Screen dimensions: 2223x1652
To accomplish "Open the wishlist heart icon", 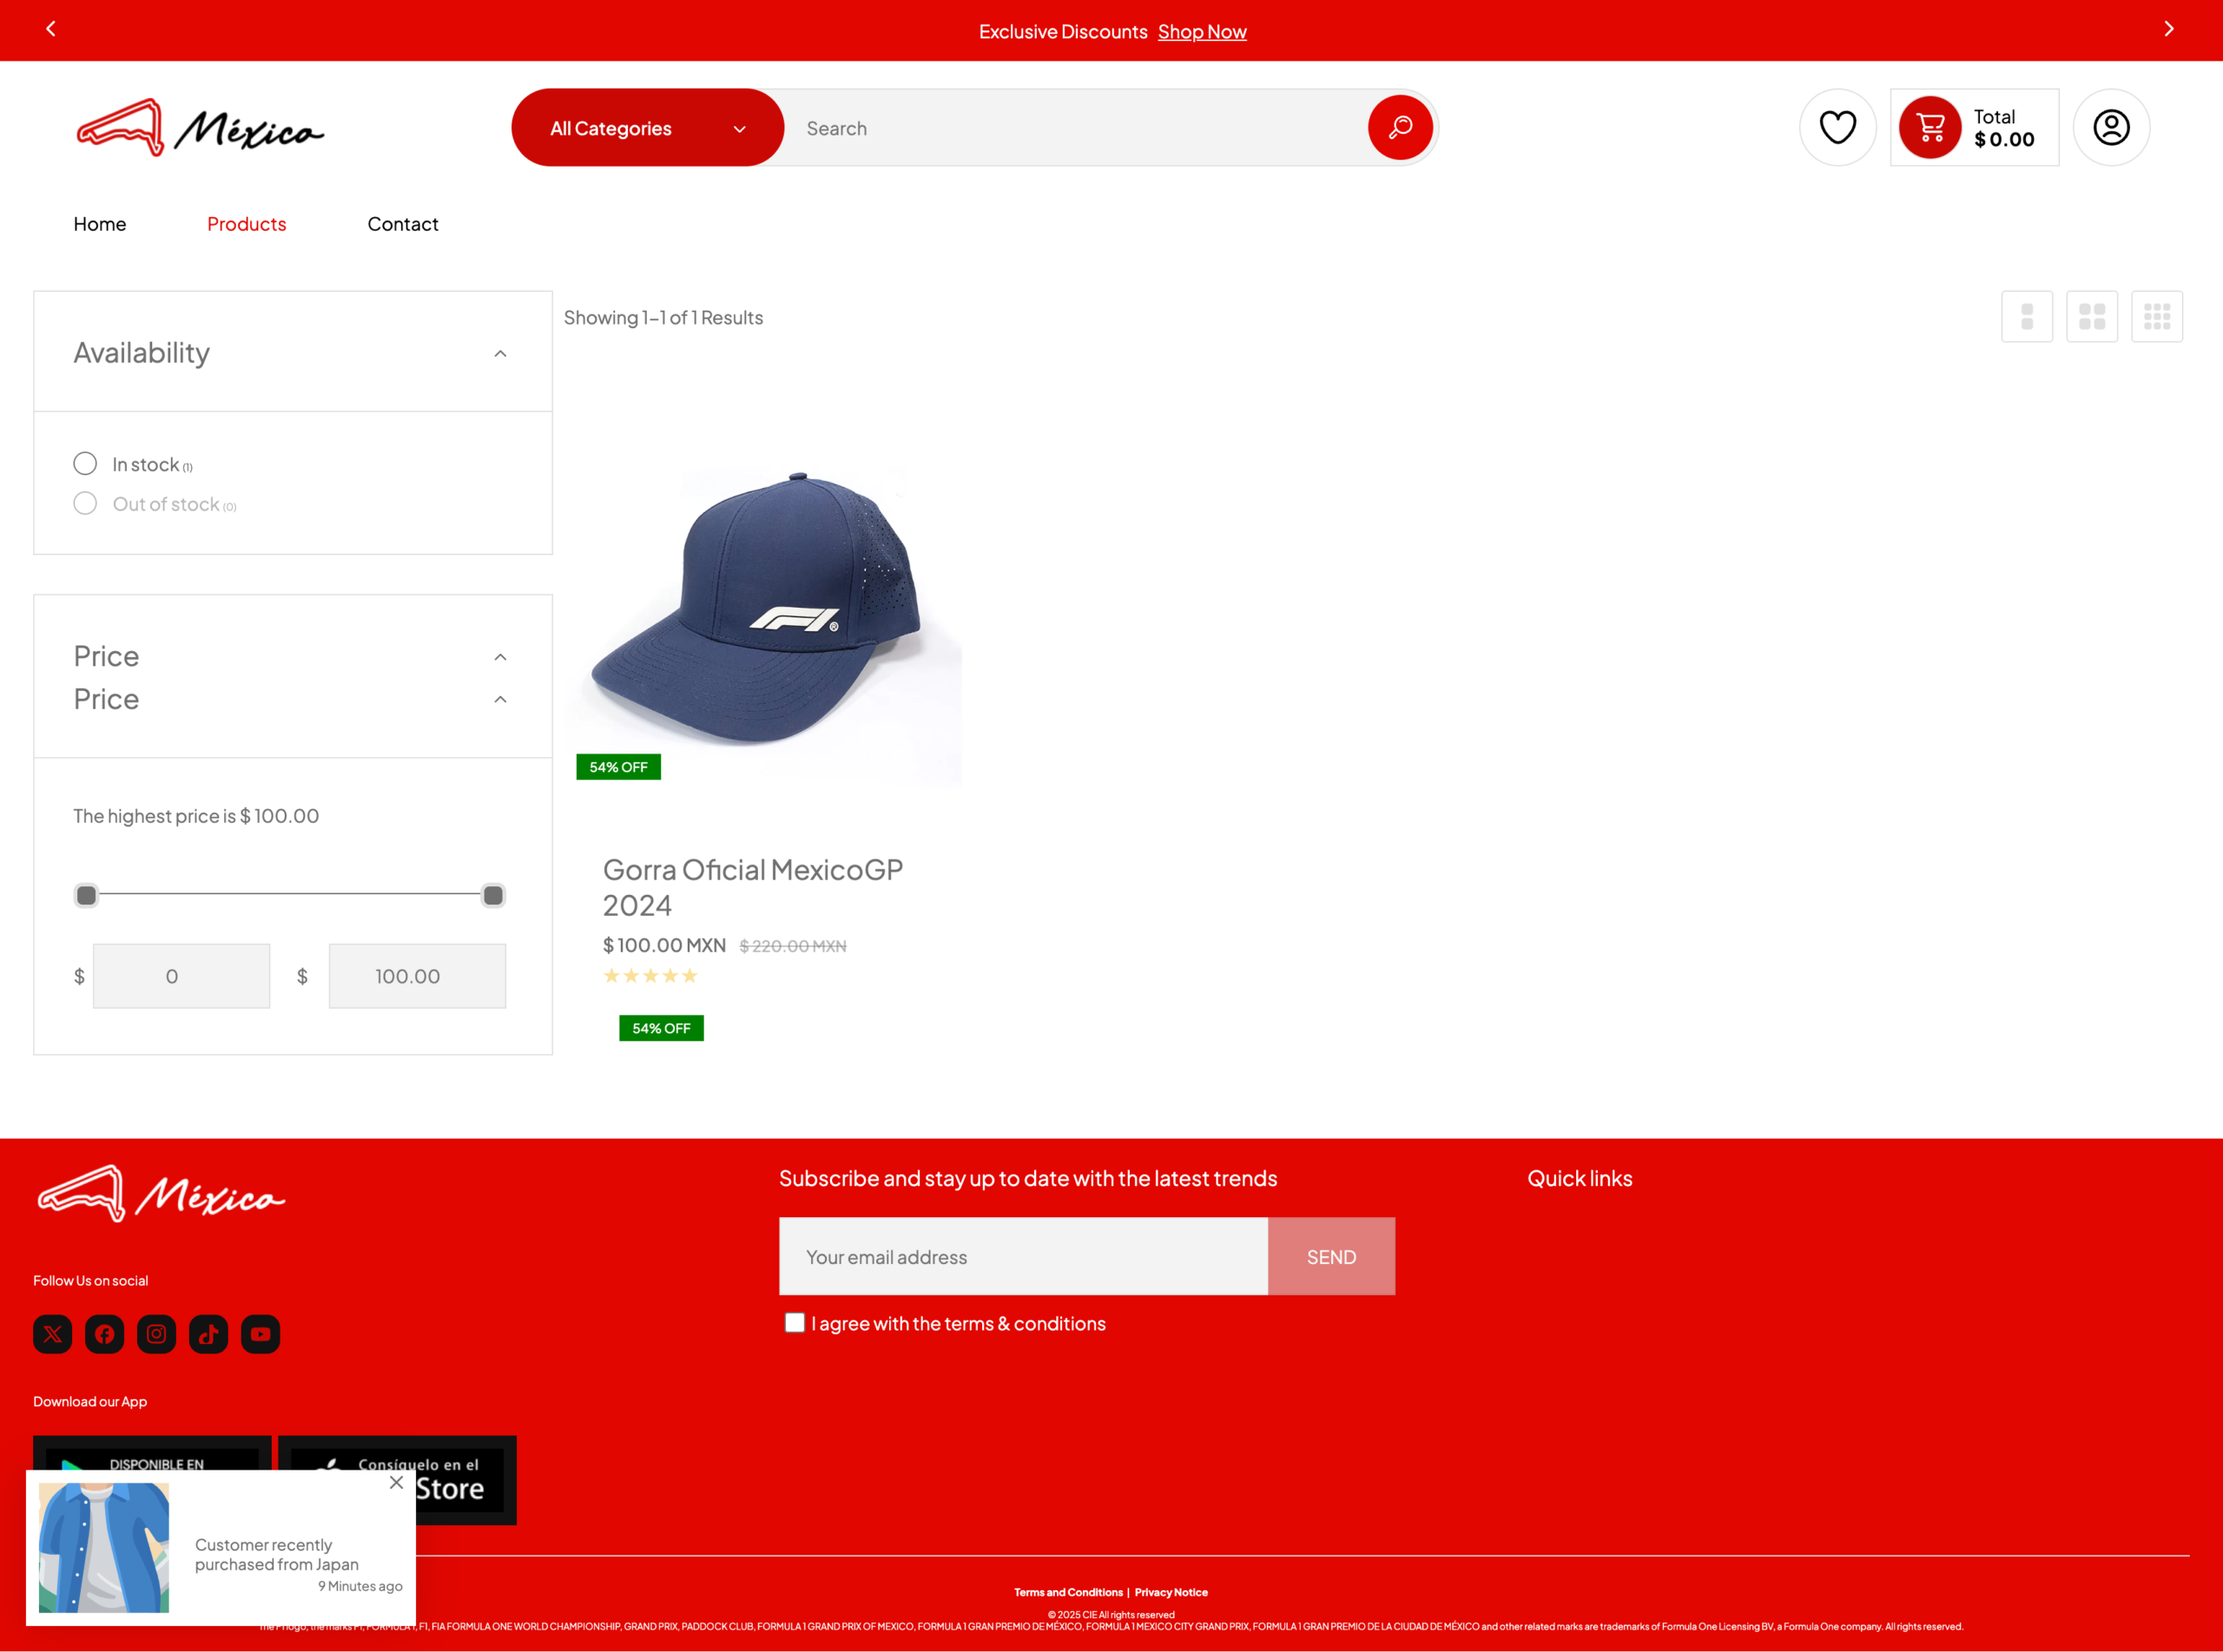I will [x=1837, y=128].
